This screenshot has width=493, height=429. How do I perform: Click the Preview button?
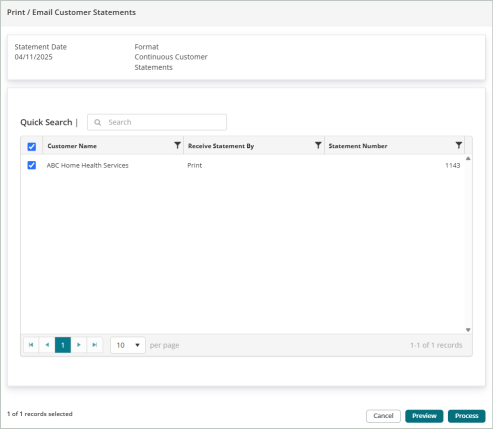point(424,416)
